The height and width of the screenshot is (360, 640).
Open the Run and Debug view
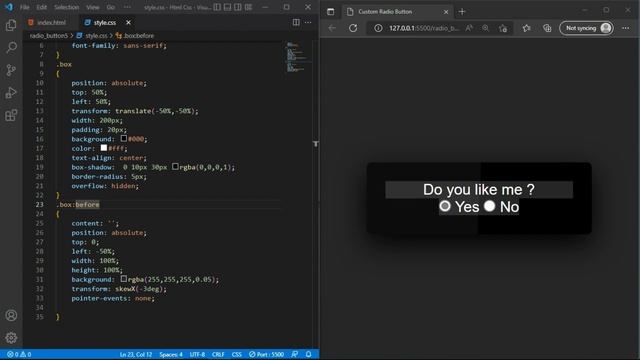pyautogui.click(x=11, y=93)
